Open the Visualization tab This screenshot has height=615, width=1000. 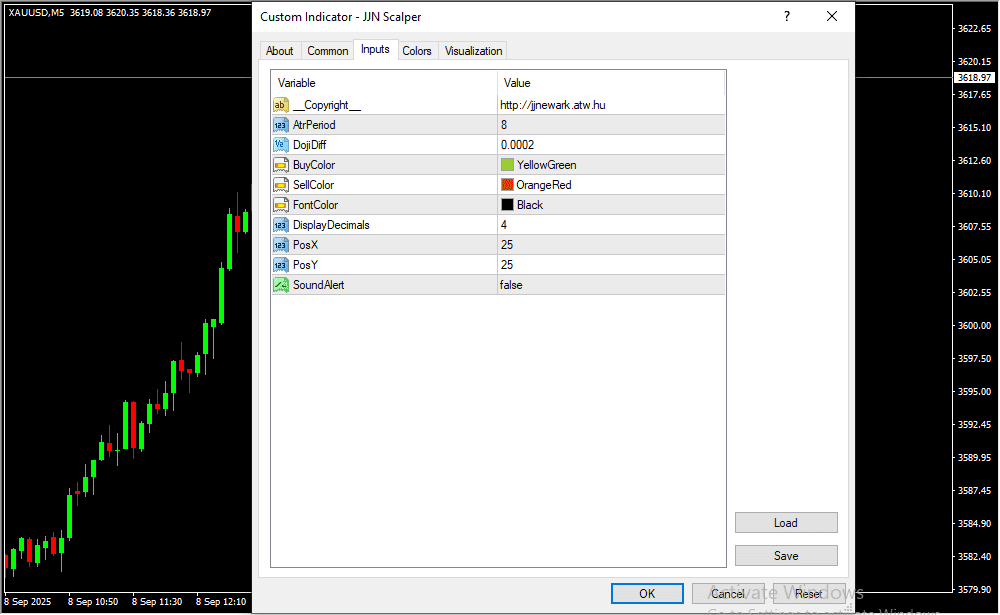473,51
